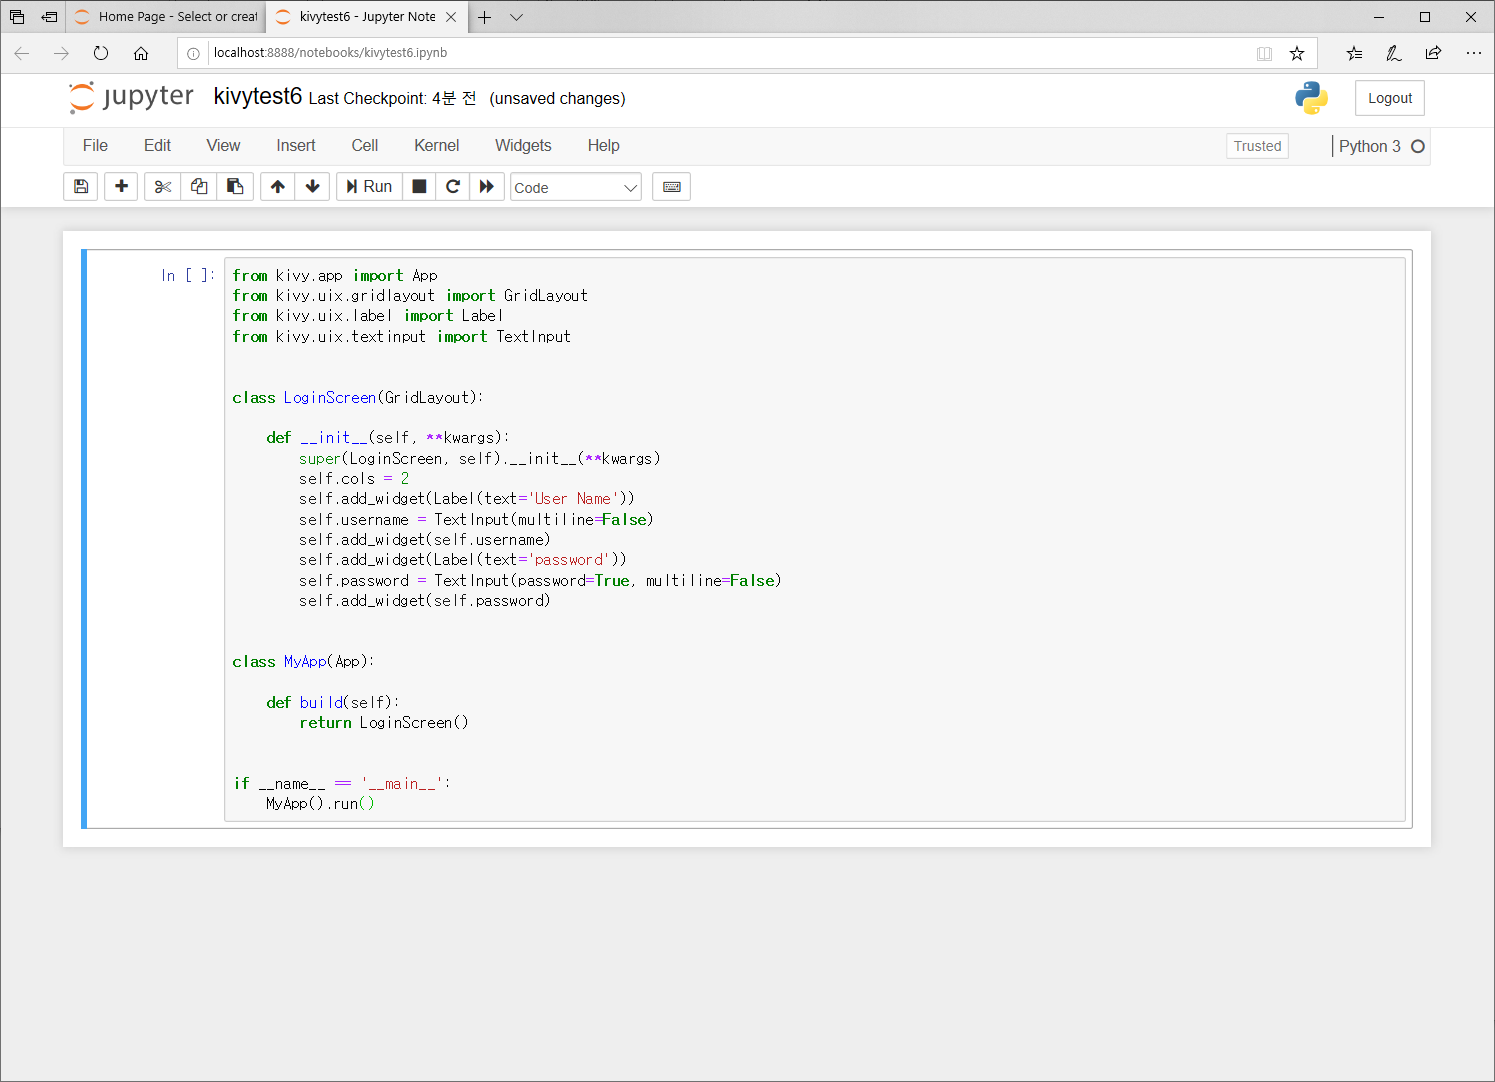Interrupt the kernel with stop icon
The width and height of the screenshot is (1495, 1082).
coord(420,187)
